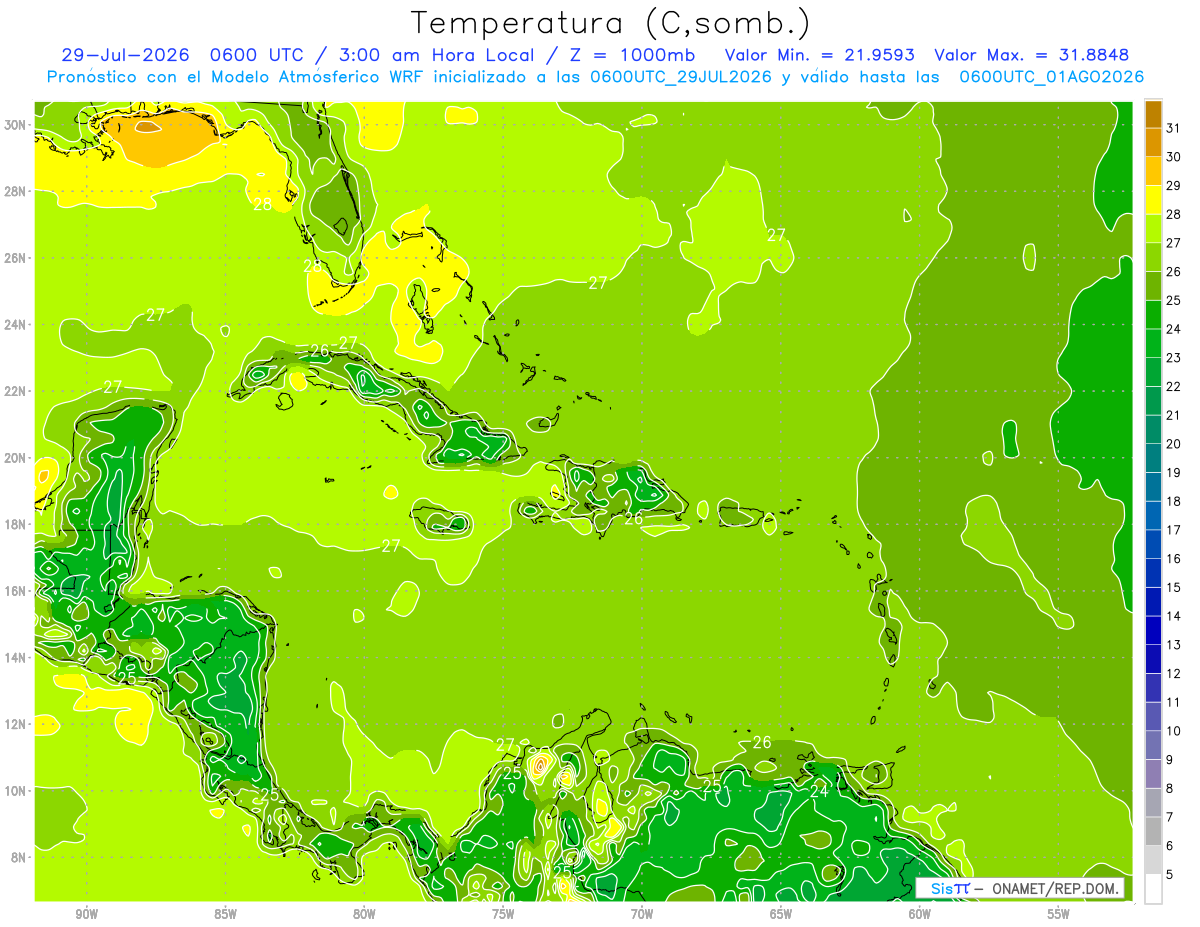Click the 80W longitude axis label

[364, 914]
